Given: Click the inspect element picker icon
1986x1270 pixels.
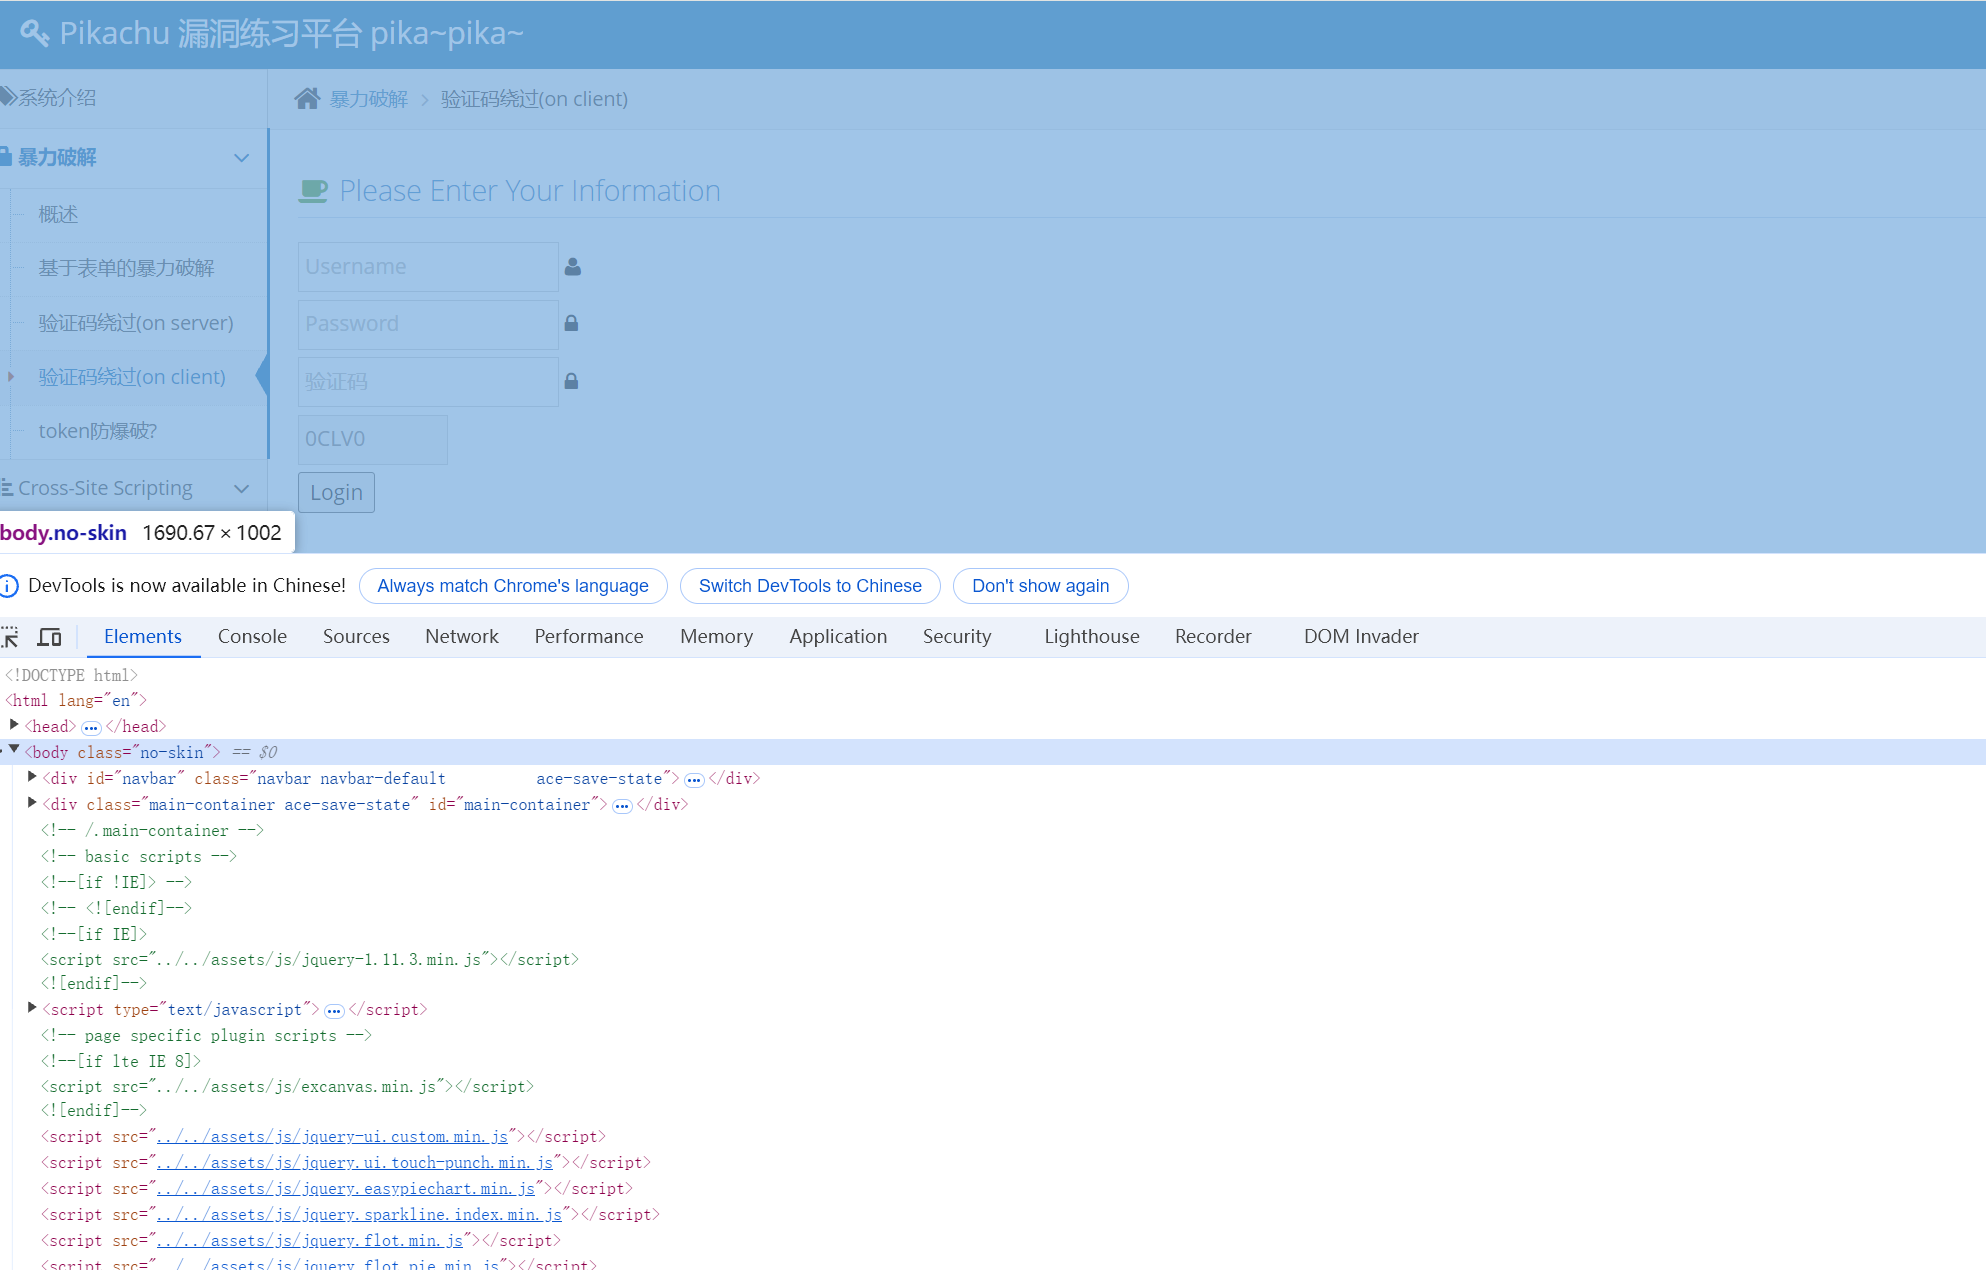Looking at the screenshot, I should click(x=10, y=637).
